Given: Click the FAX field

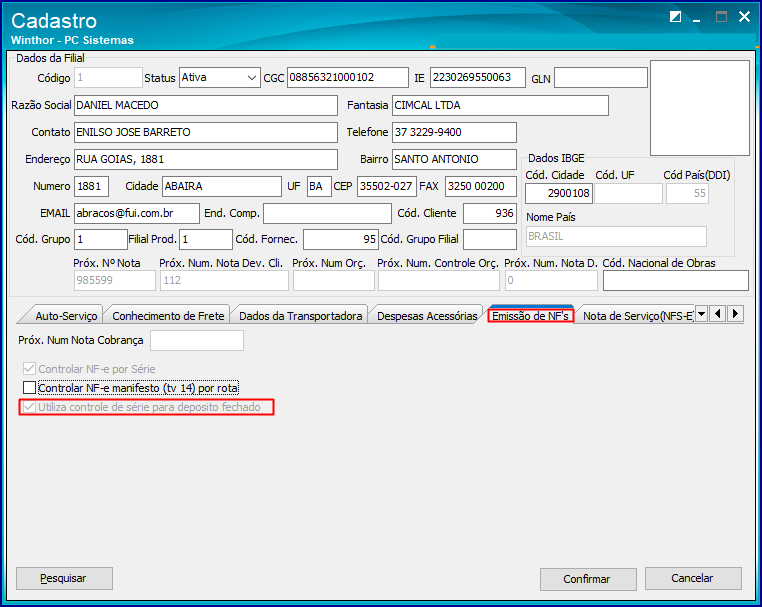Looking at the screenshot, I should tap(481, 187).
